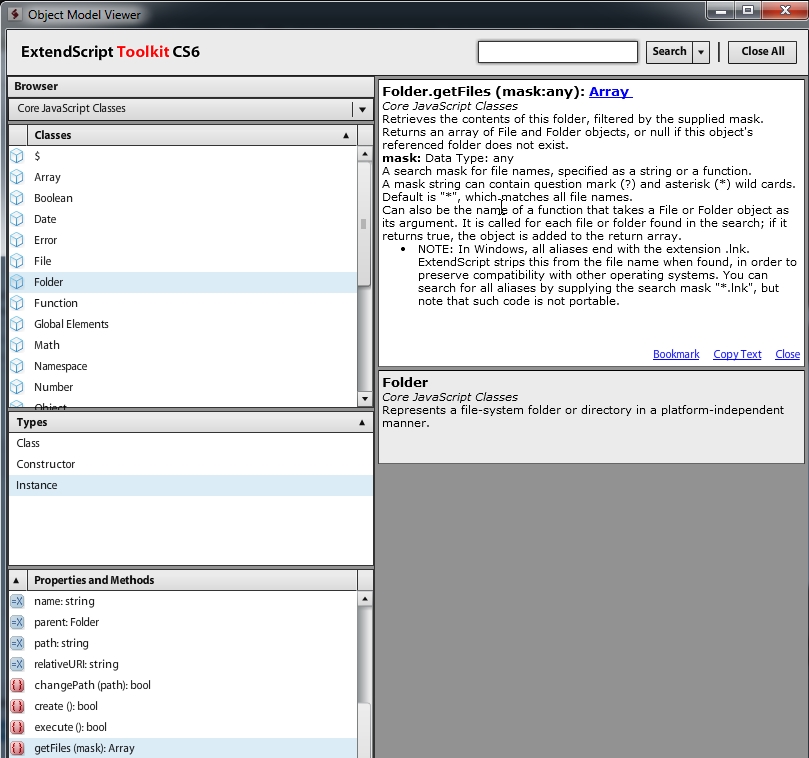The width and height of the screenshot is (809, 758).
Task: Click the cube icon beside Number
Action: pyautogui.click(x=17, y=387)
